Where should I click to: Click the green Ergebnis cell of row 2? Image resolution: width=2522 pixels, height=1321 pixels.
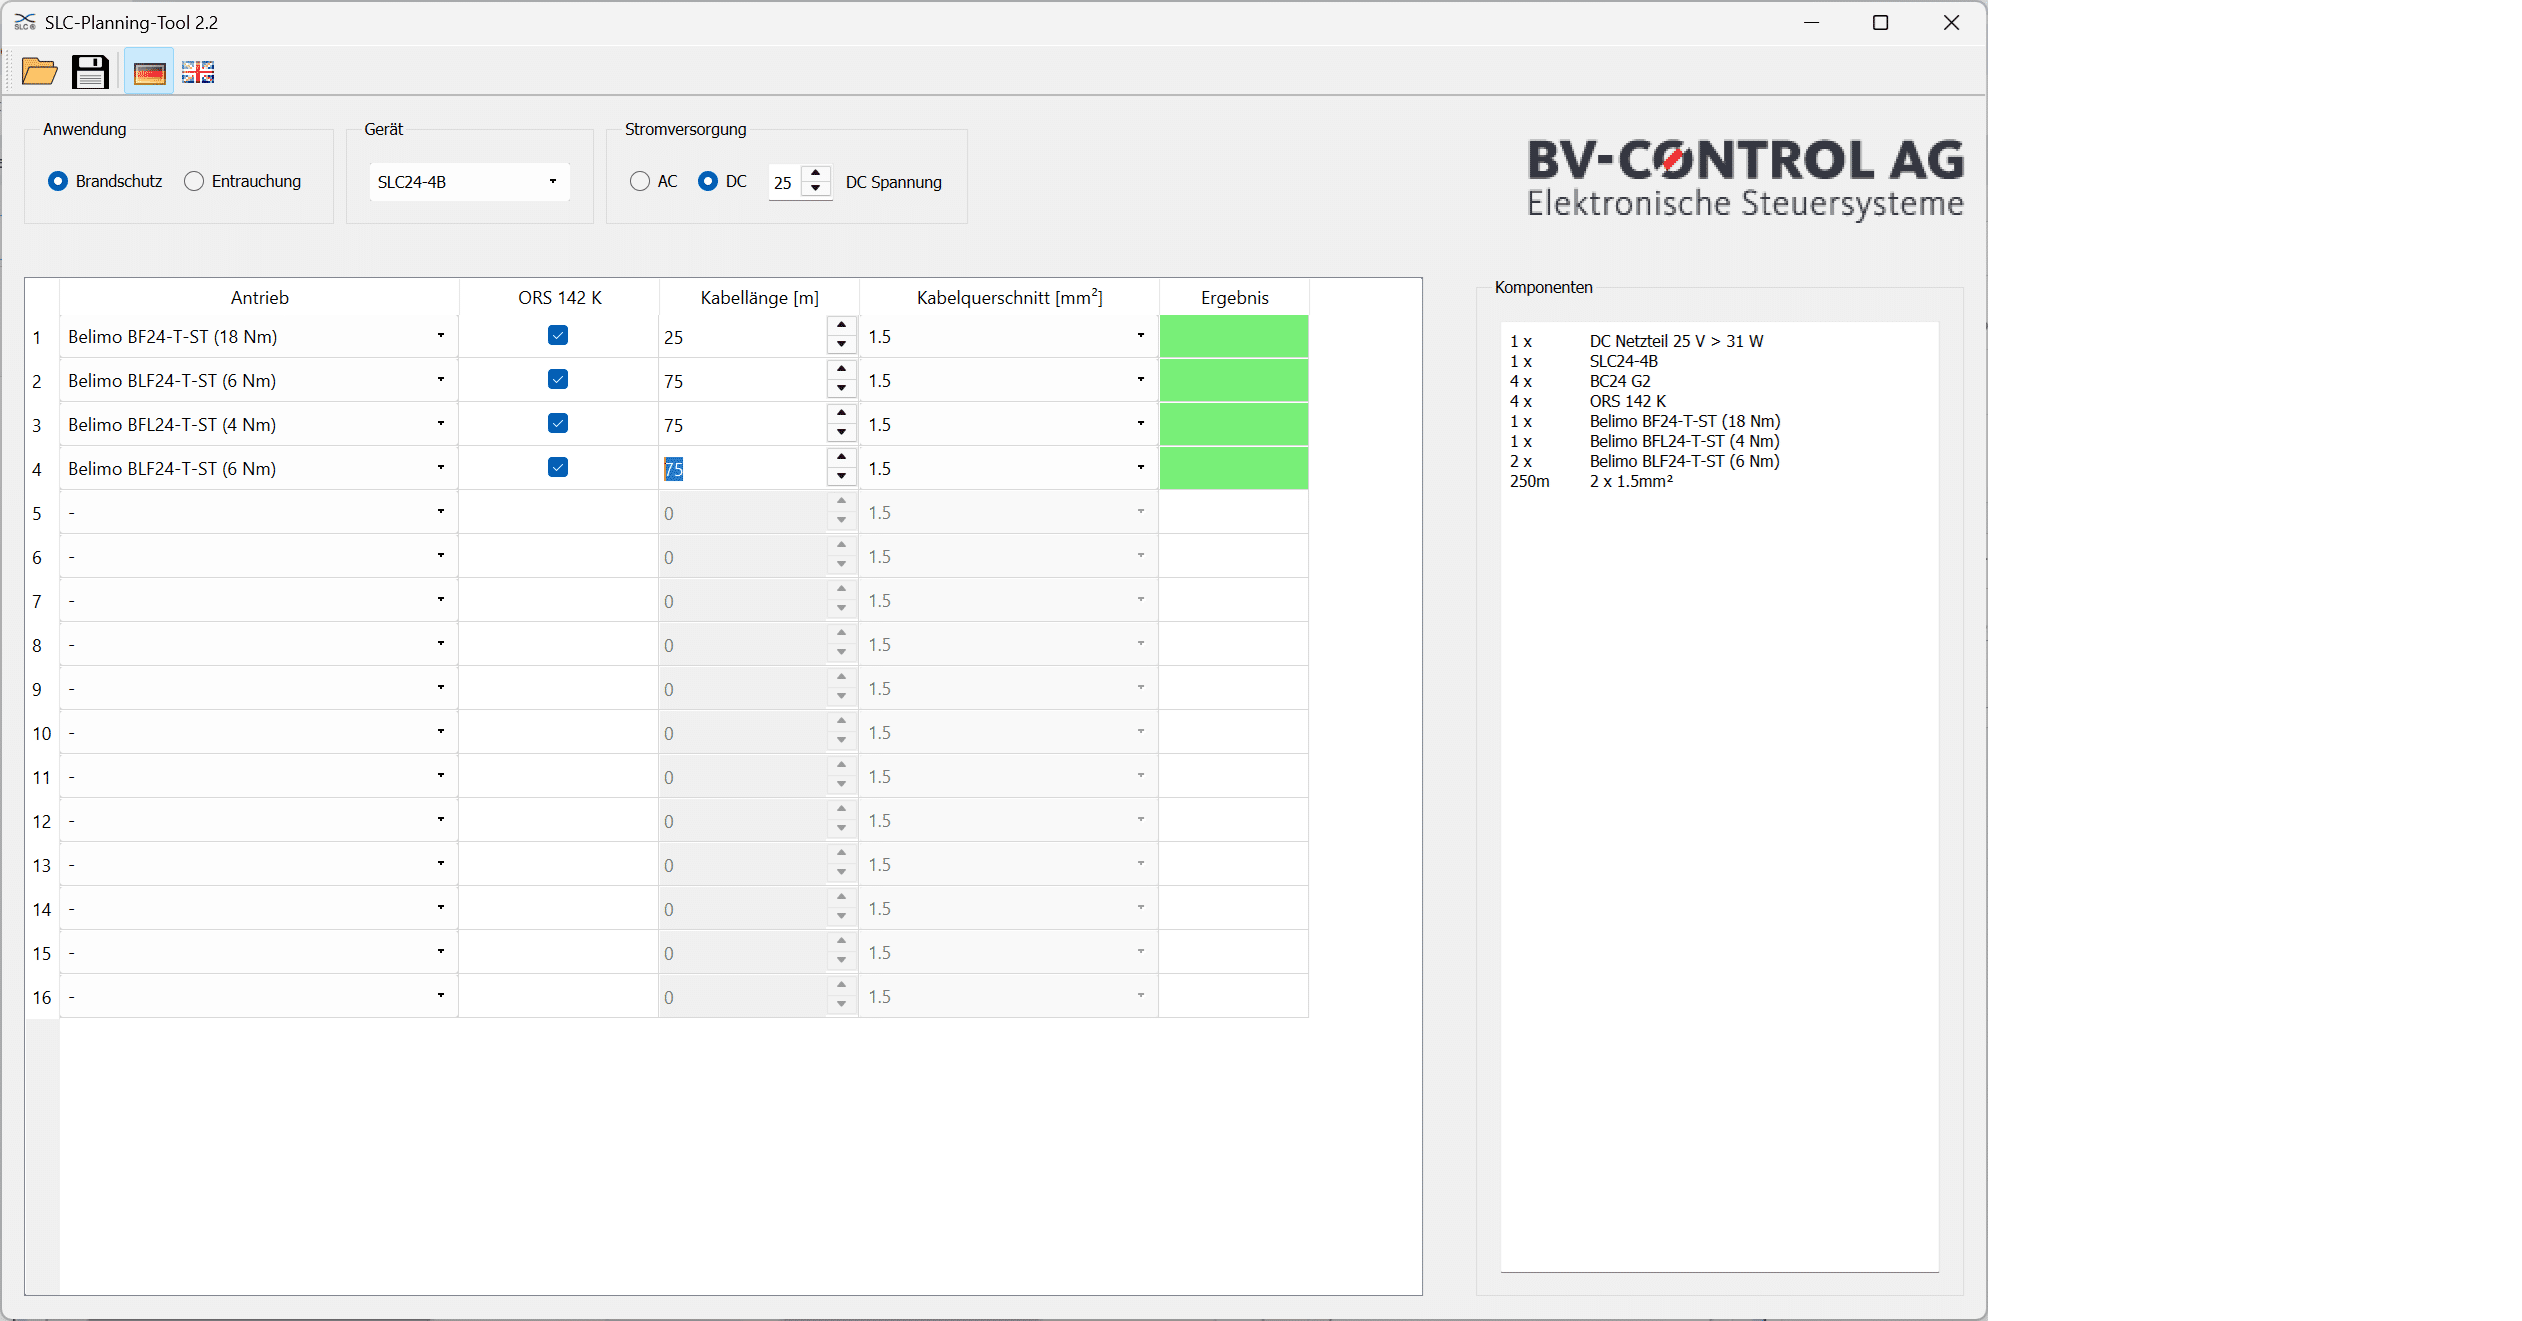[x=1234, y=380]
